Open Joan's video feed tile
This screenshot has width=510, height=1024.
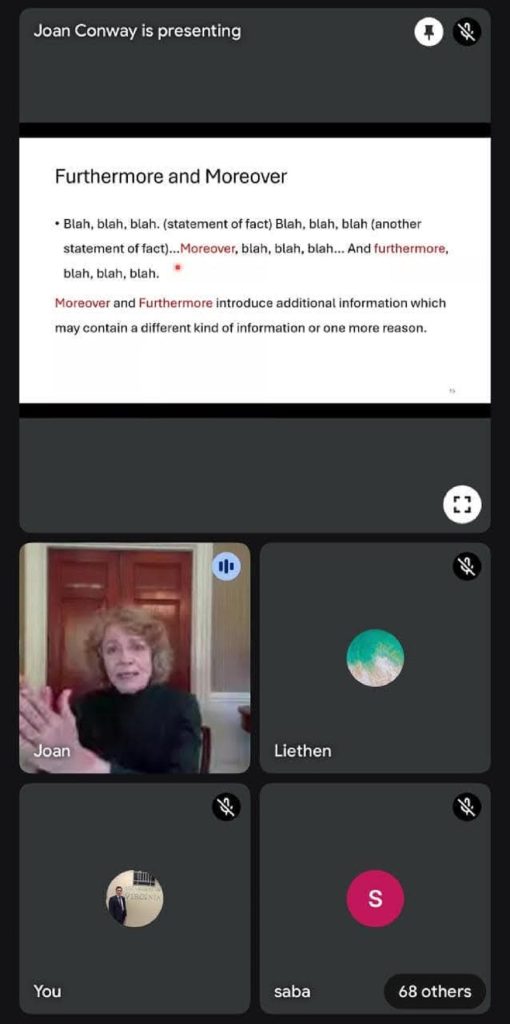(135, 658)
